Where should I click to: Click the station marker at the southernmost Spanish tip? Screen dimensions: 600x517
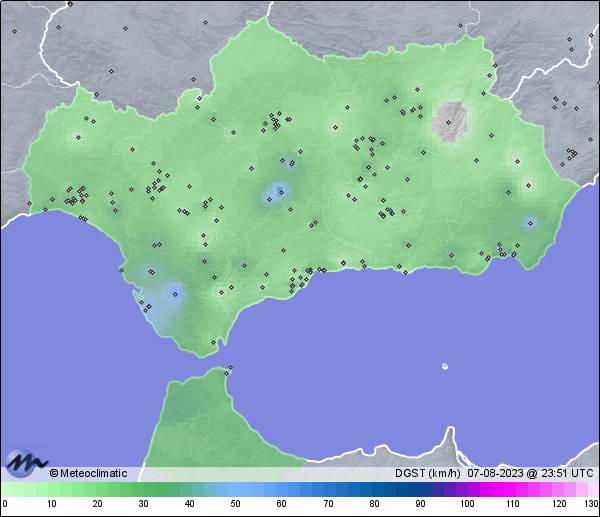point(214,342)
